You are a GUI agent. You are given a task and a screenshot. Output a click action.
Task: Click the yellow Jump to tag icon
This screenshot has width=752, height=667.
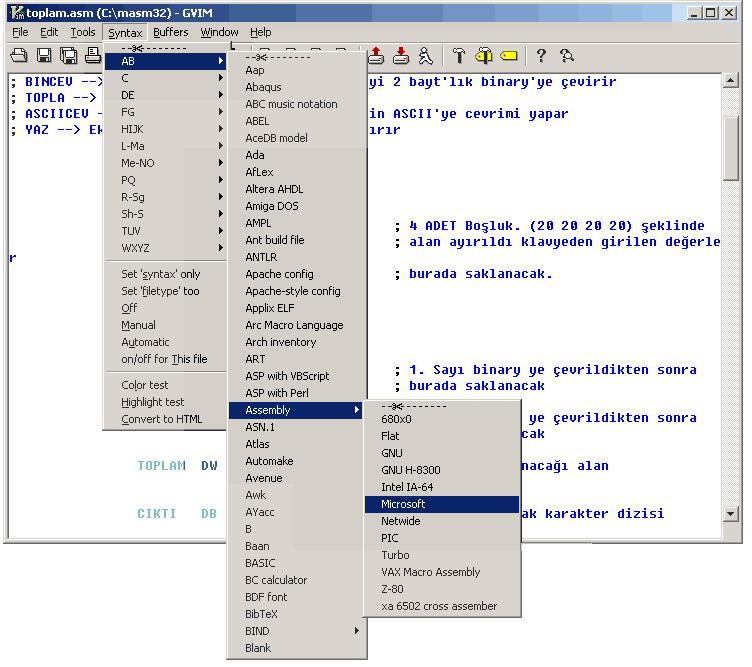(509, 56)
